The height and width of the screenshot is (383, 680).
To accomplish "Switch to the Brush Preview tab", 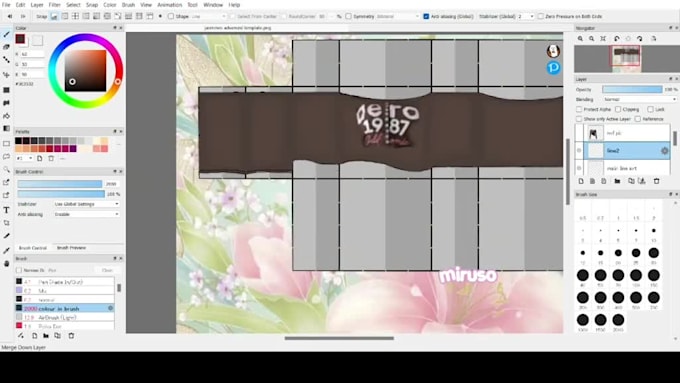I will [71, 248].
